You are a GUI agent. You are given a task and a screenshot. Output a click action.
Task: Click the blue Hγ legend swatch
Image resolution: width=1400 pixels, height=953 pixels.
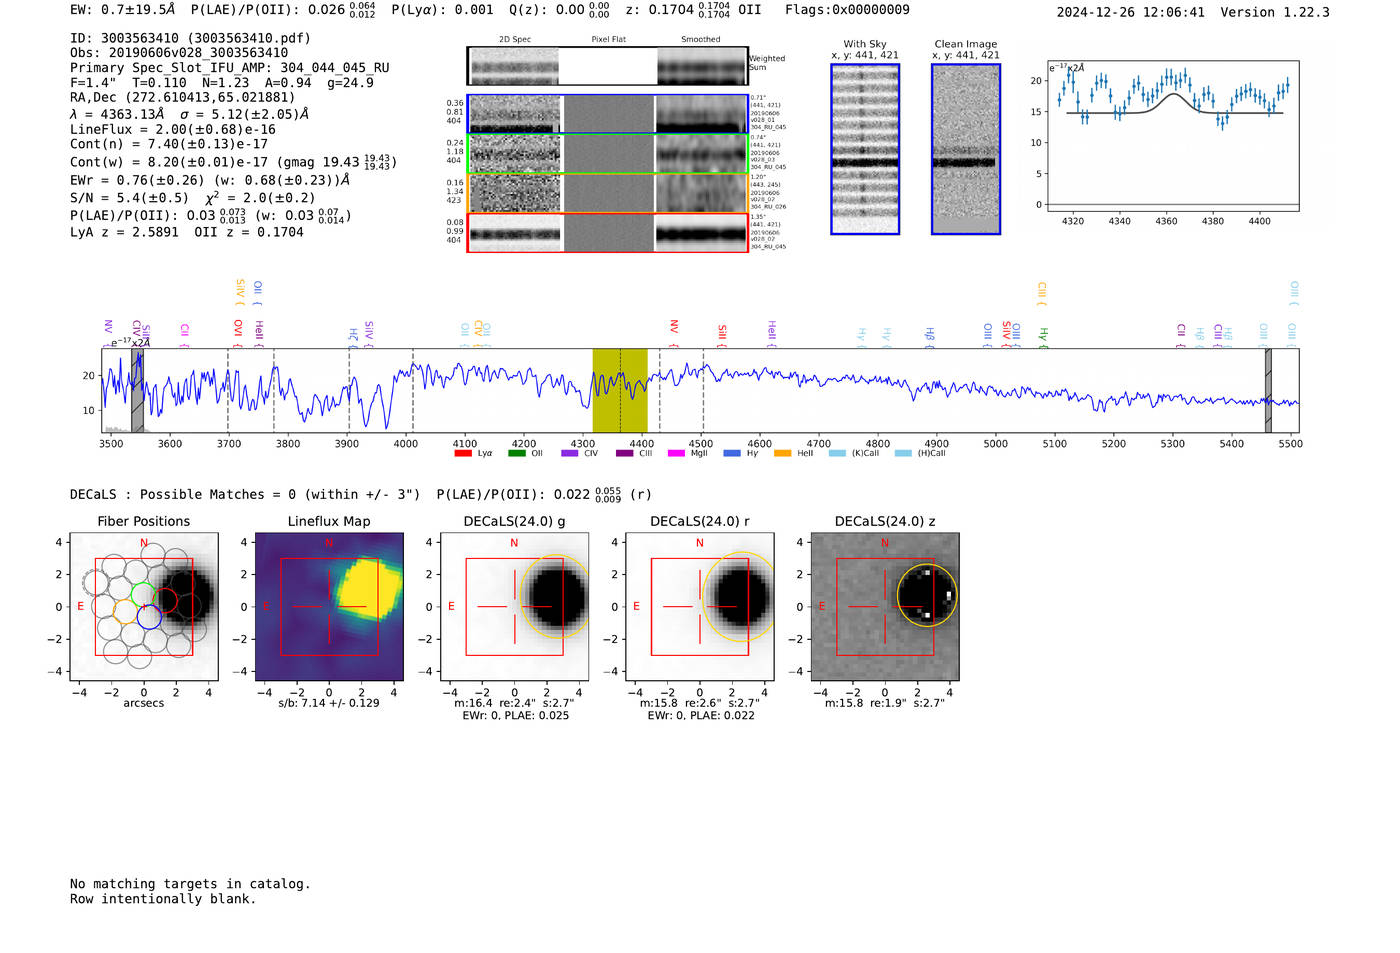click(x=732, y=453)
